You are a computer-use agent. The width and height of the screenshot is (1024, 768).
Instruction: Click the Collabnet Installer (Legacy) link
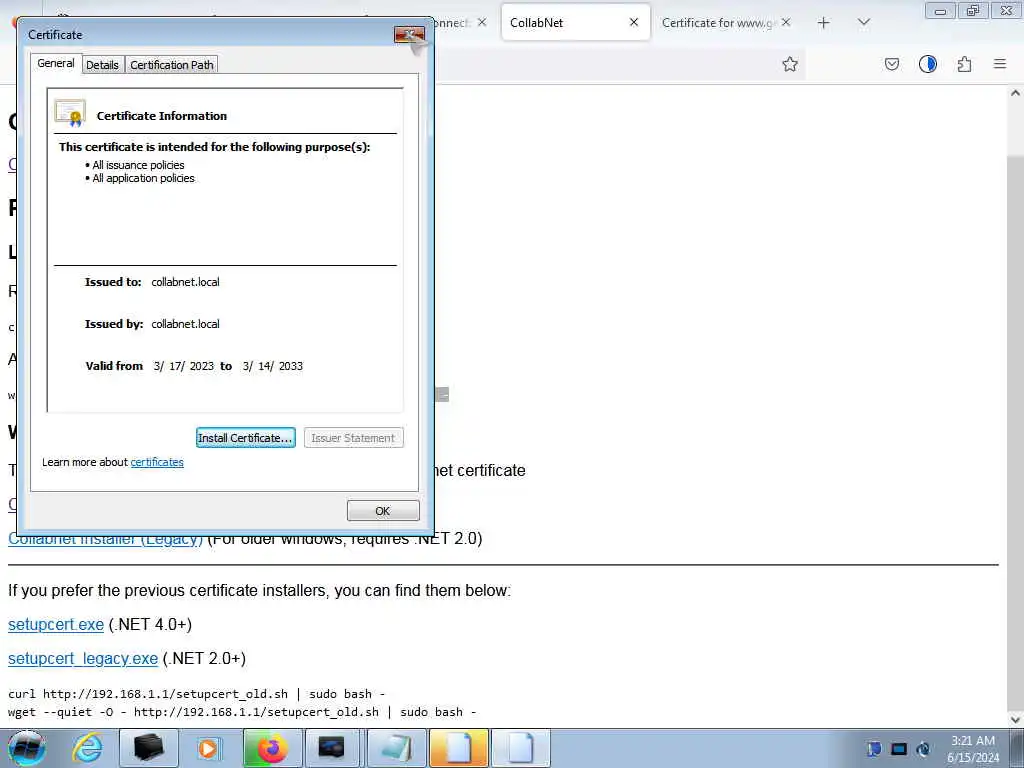click(x=105, y=539)
